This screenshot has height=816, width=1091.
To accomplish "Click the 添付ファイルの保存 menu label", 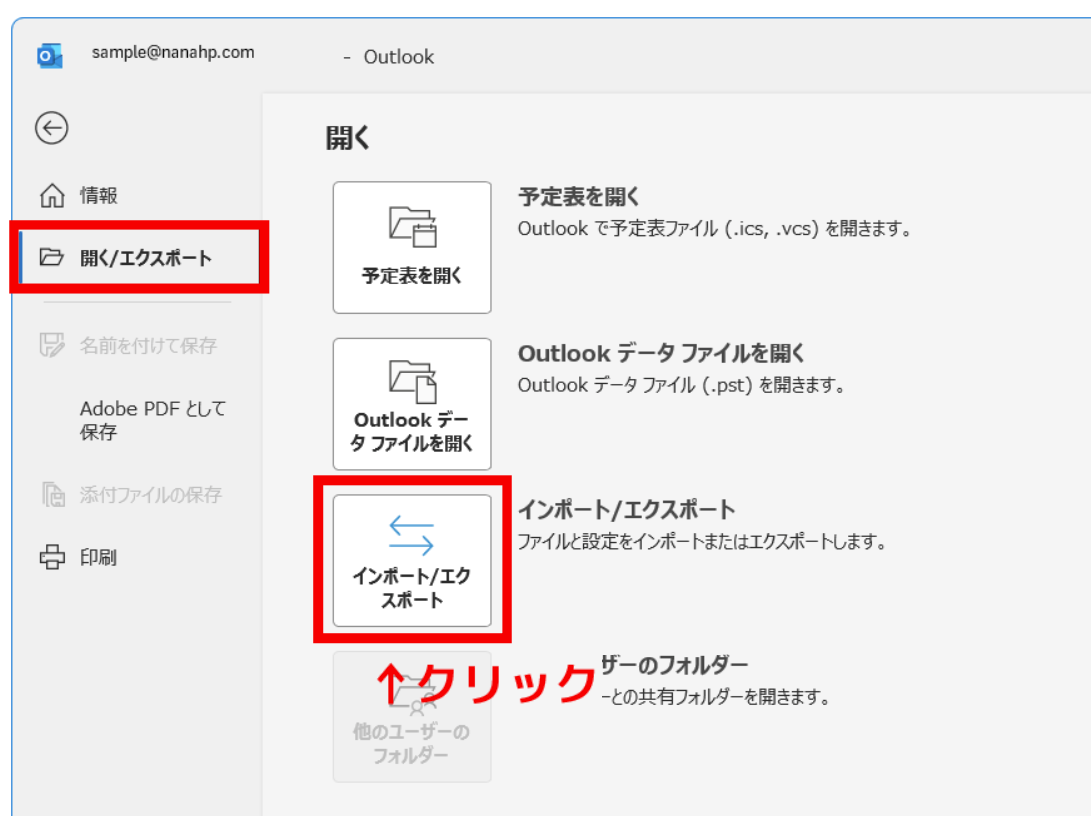I will [151, 495].
